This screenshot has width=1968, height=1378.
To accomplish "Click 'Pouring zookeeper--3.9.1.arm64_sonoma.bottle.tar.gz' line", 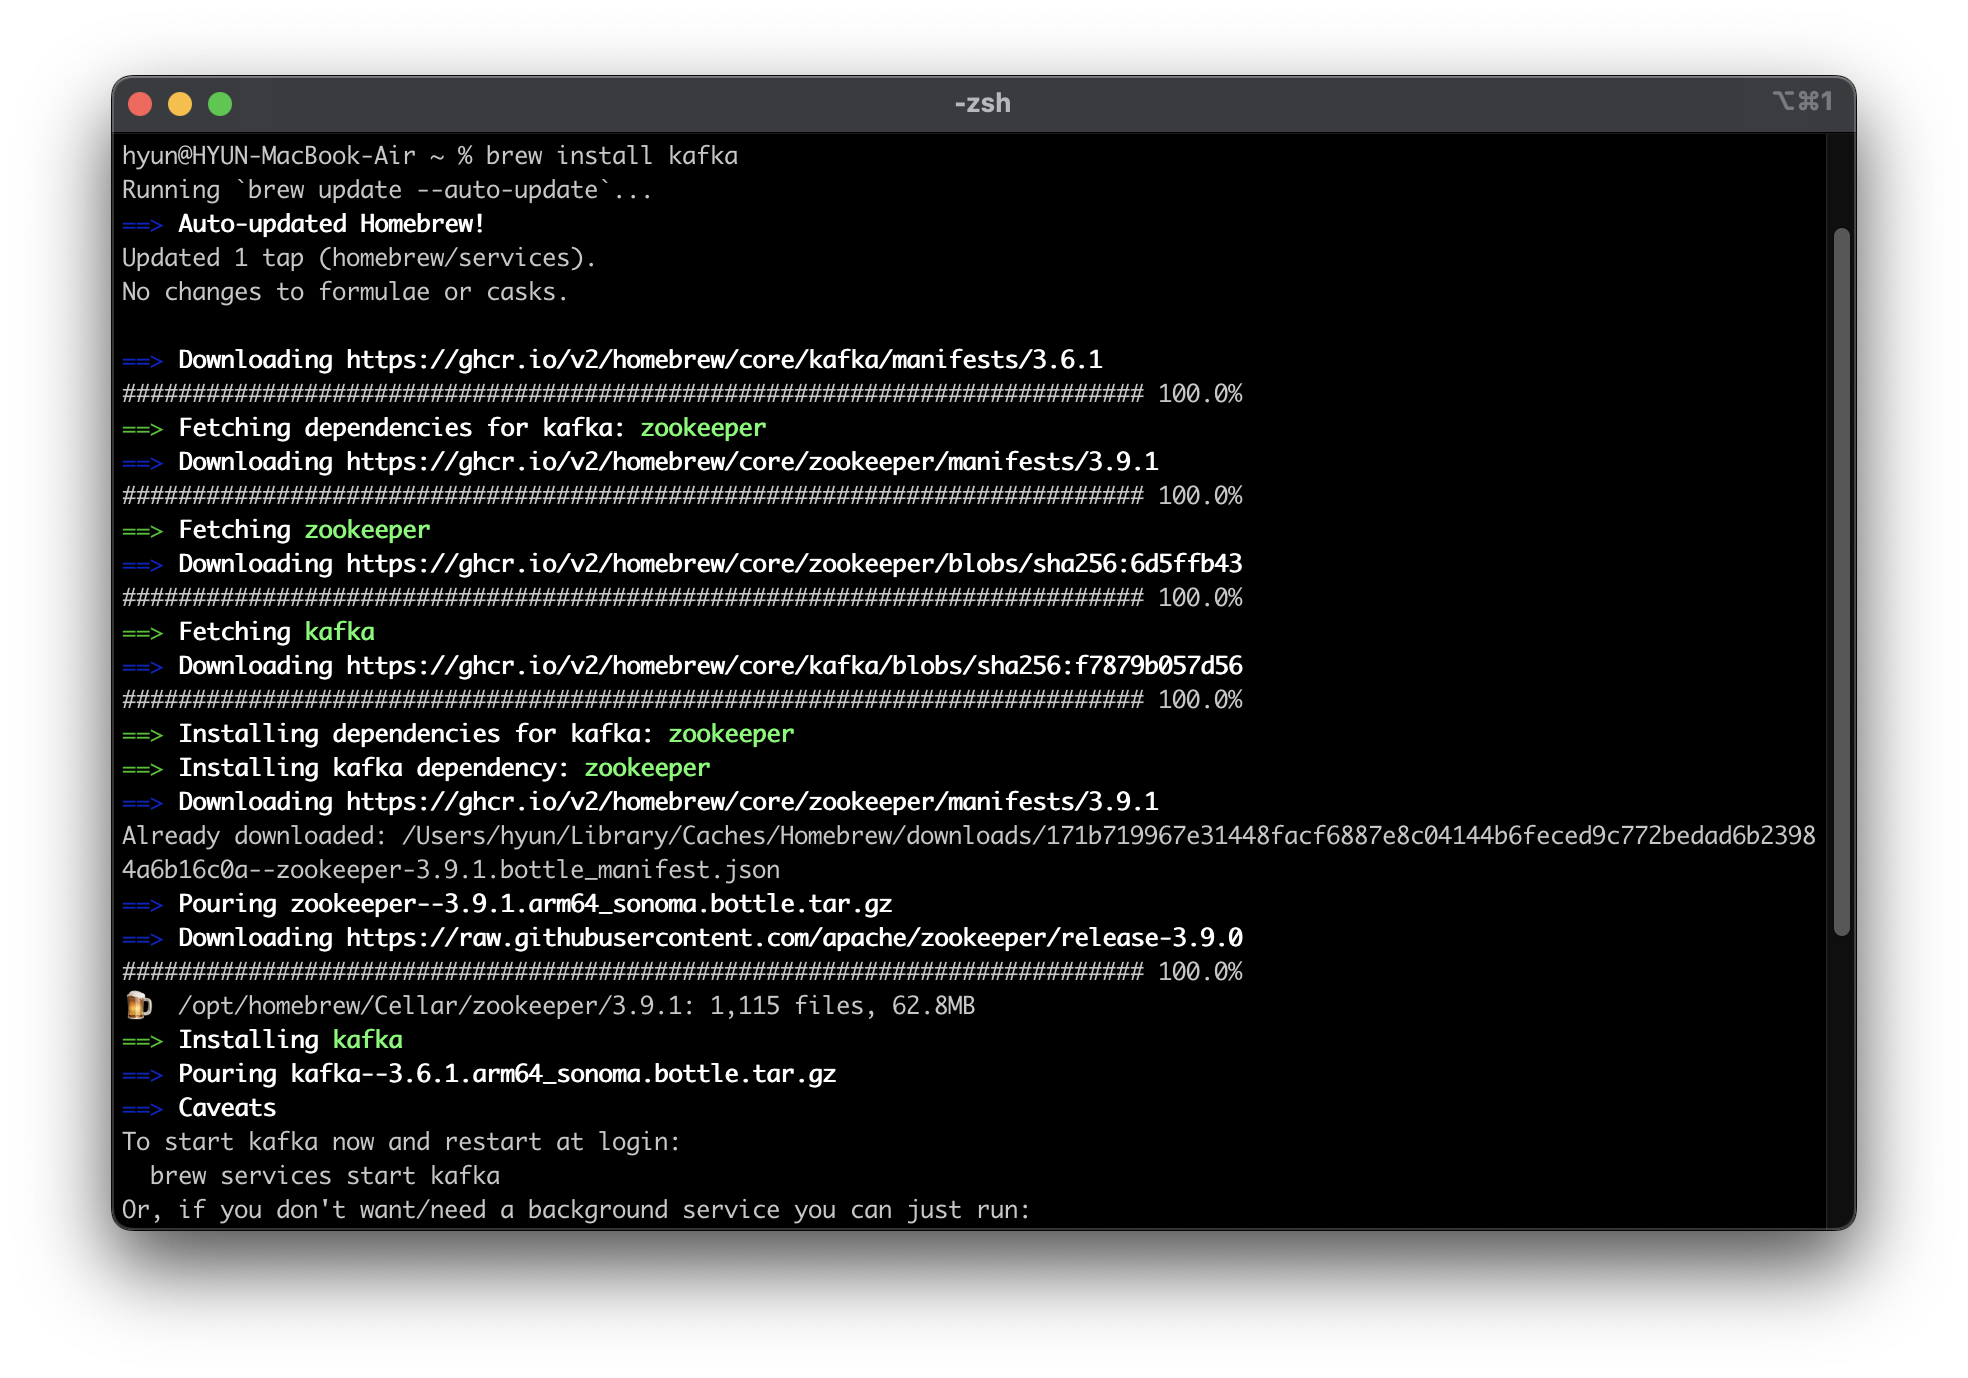I will (x=507, y=904).
